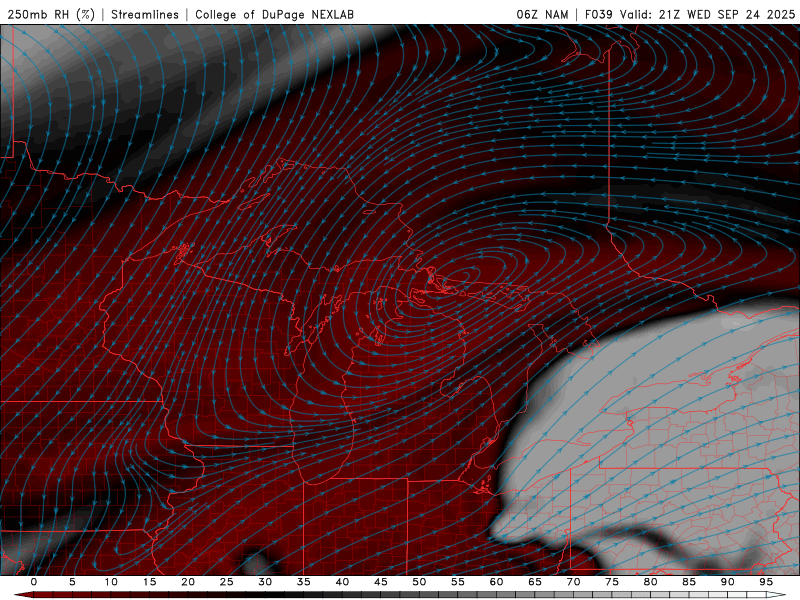
Task: Click the "F039" forecast hour label
Action: (x=598, y=14)
